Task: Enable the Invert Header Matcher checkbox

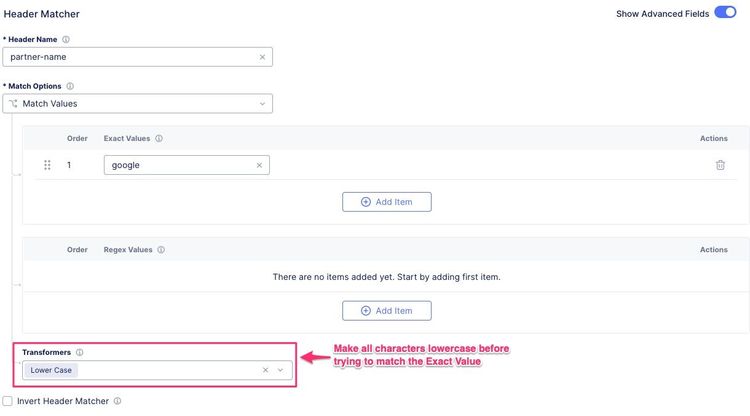Action: [x=8, y=401]
